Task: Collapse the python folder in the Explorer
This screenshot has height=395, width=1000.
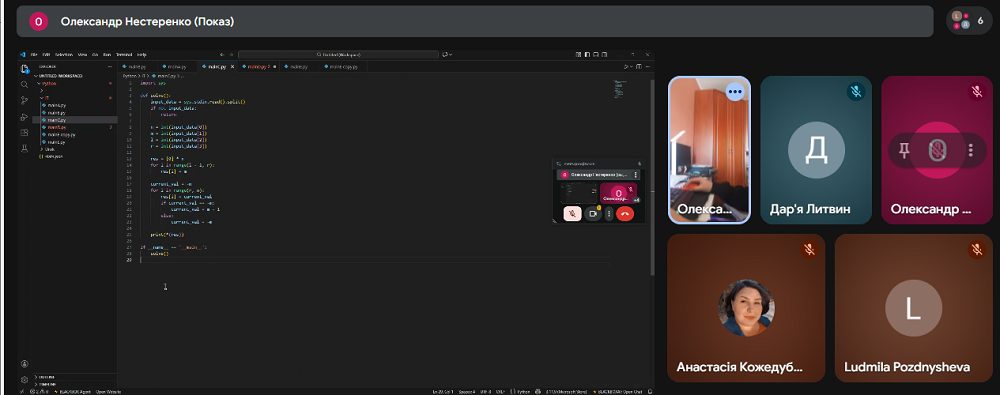Action: [39, 83]
